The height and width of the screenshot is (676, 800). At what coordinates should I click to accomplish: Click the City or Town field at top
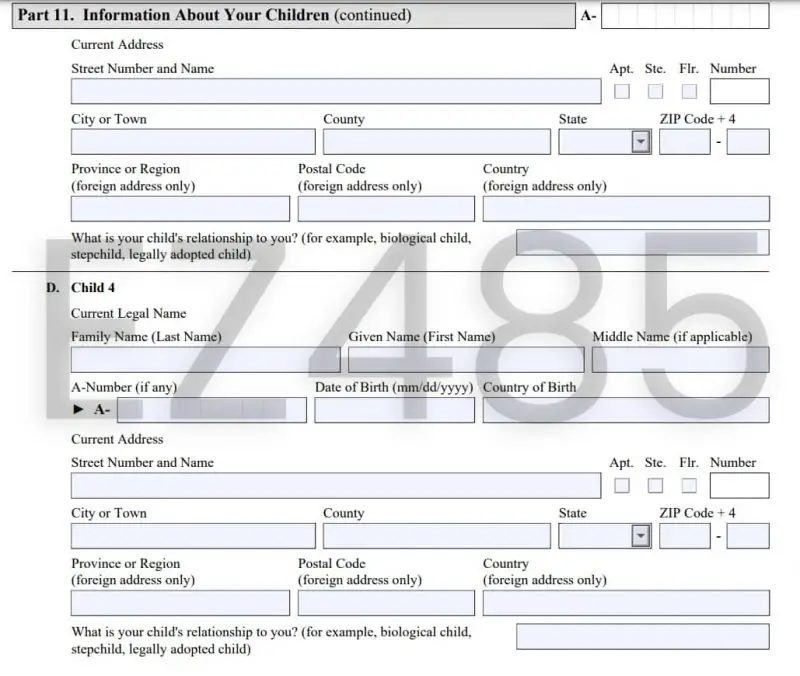(x=192, y=141)
